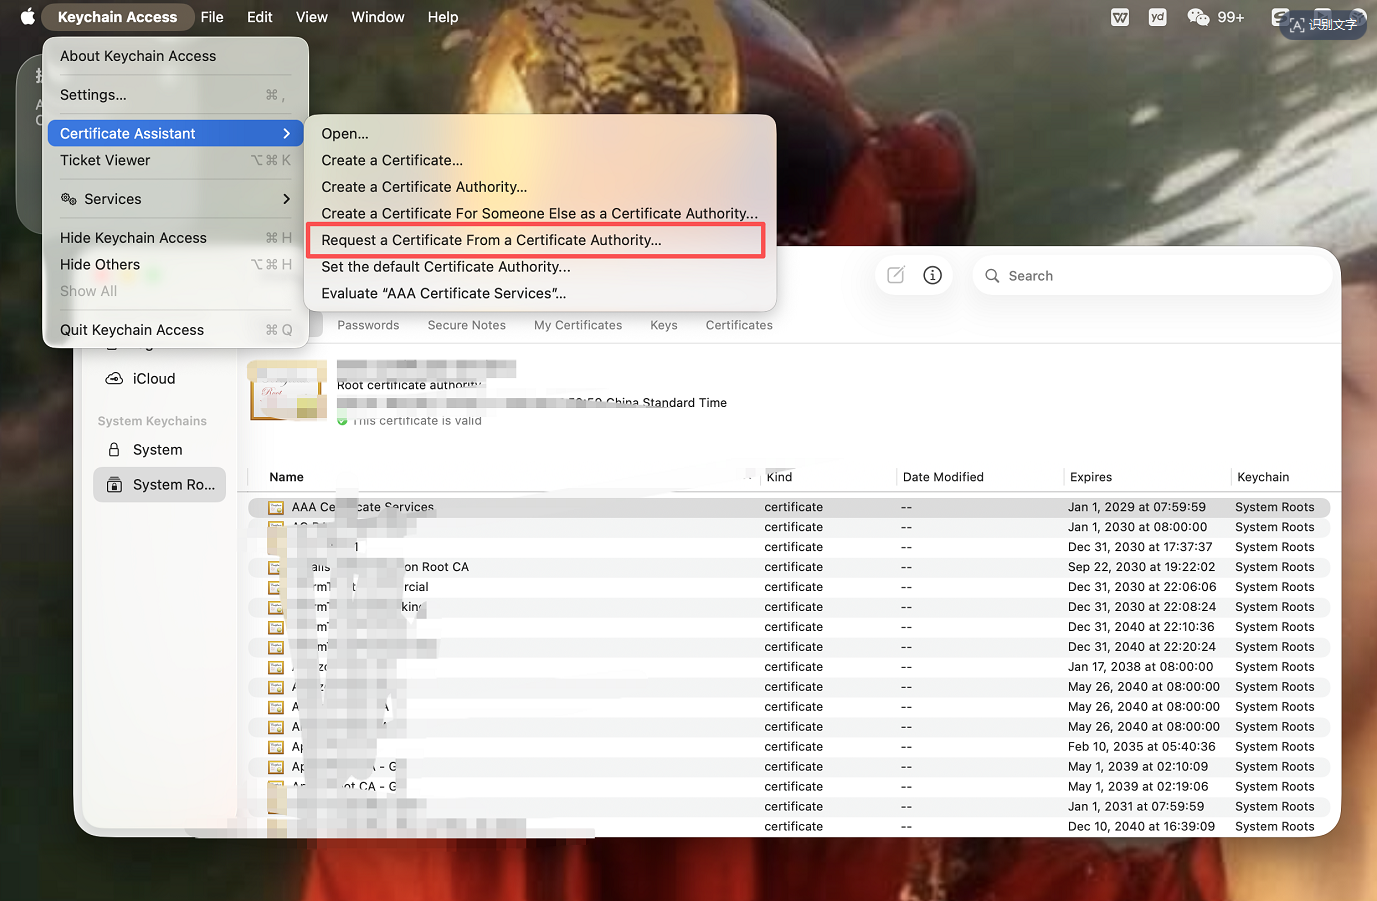Choose Request a Certificate From a Certificate Authority

pos(491,240)
